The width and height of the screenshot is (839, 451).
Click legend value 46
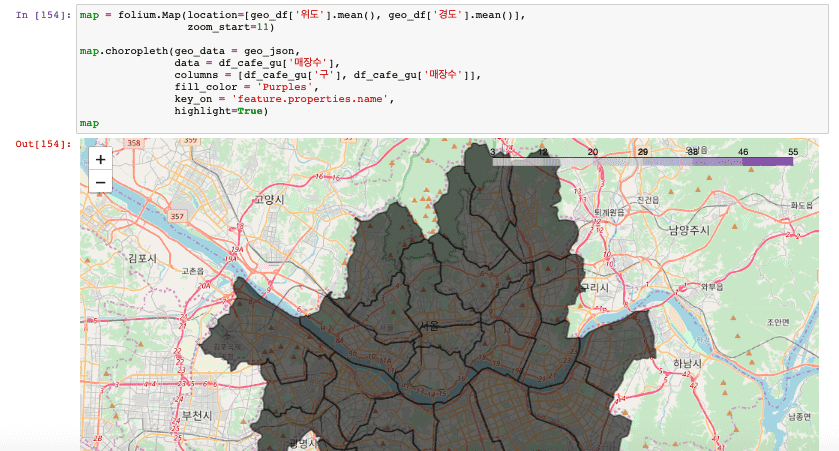(x=743, y=152)
